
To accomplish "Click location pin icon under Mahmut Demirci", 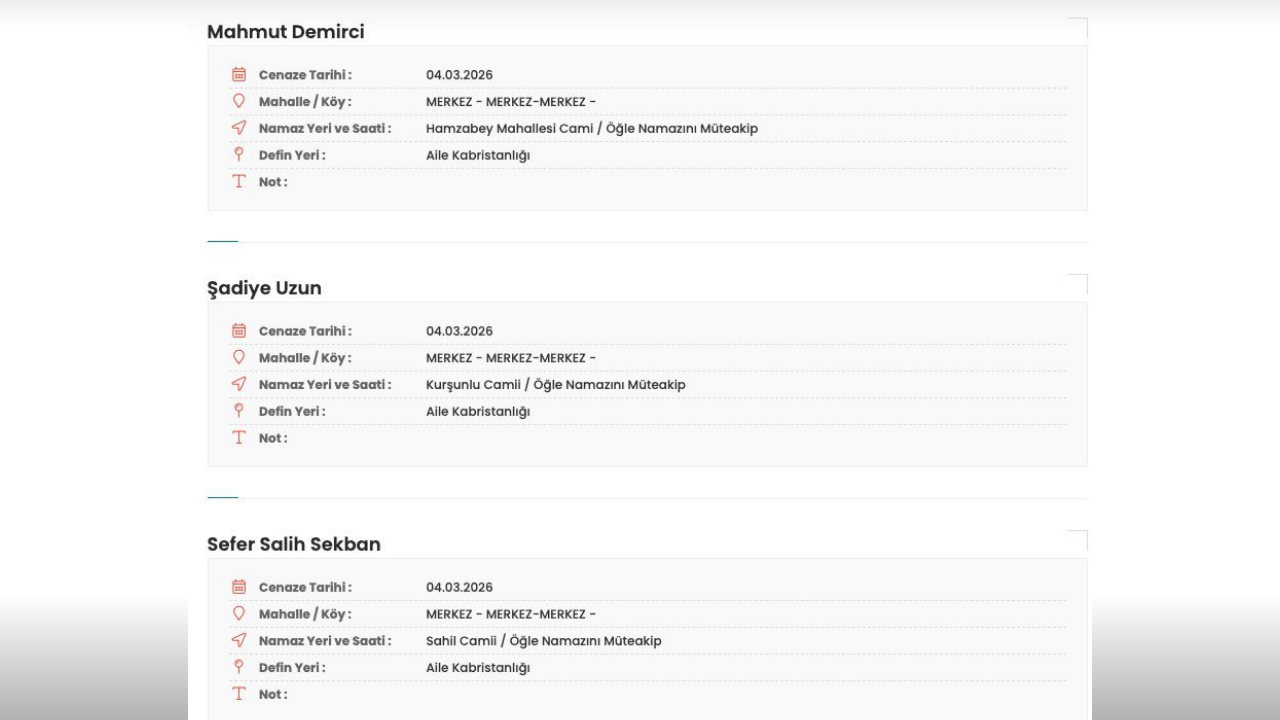I will [x=239, y=101].
